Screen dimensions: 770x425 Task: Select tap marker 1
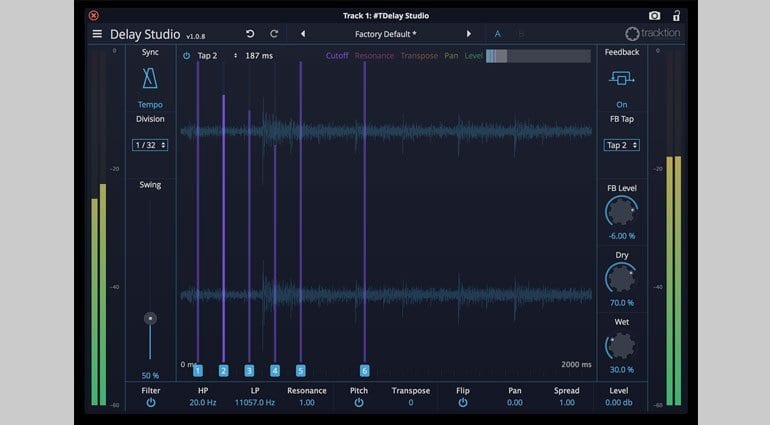(x=198, y=370)
